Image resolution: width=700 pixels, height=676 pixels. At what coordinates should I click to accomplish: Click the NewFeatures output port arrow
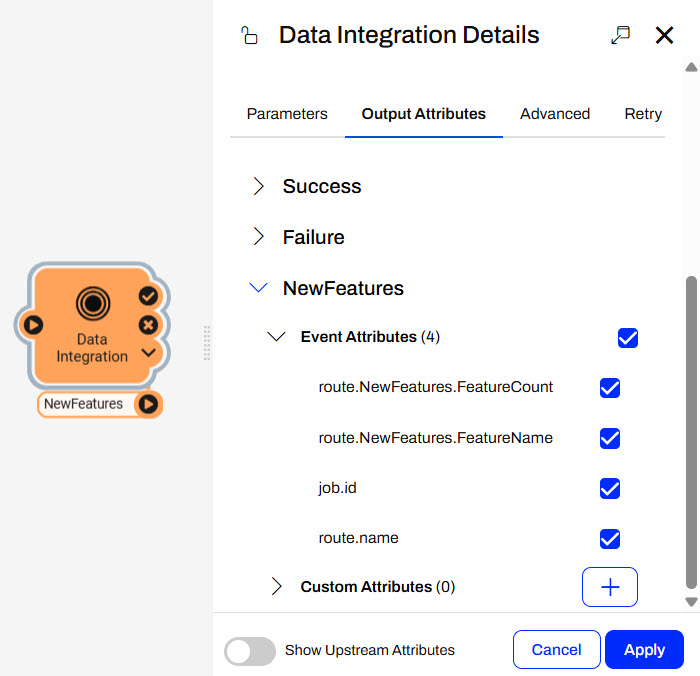[148, 404]
